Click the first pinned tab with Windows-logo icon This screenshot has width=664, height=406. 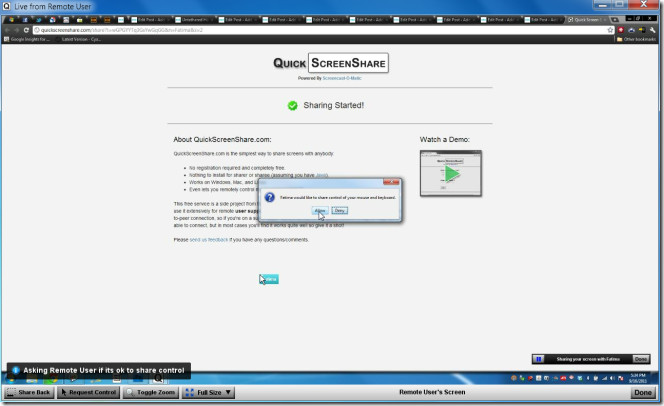pos(11,19)
